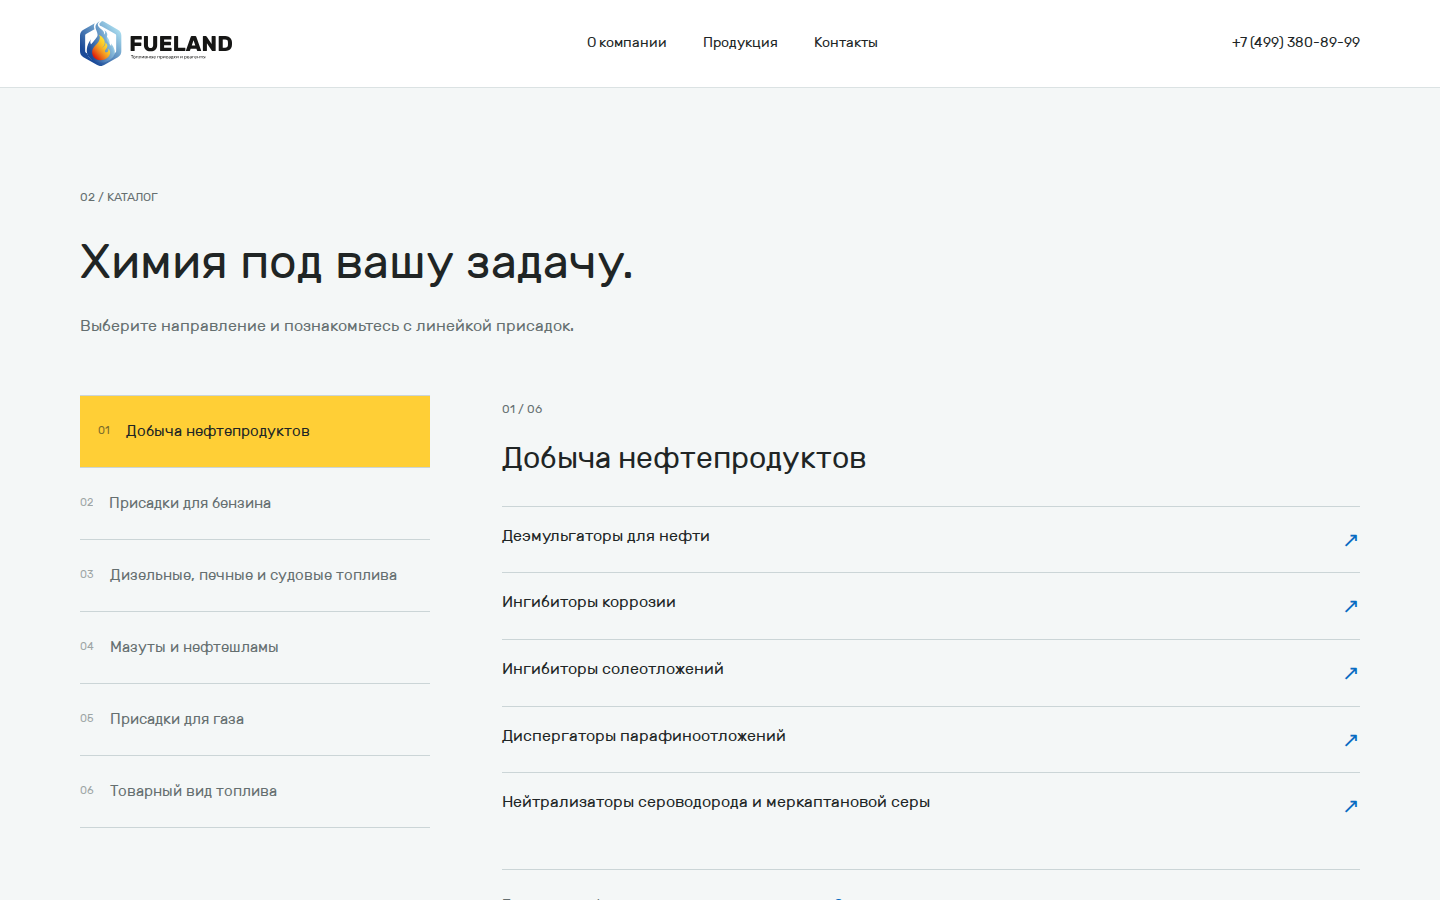Switch to Присадки для бензина tab
The height and width of the screenshot is (900, 1440).
[x=255, y=503]
